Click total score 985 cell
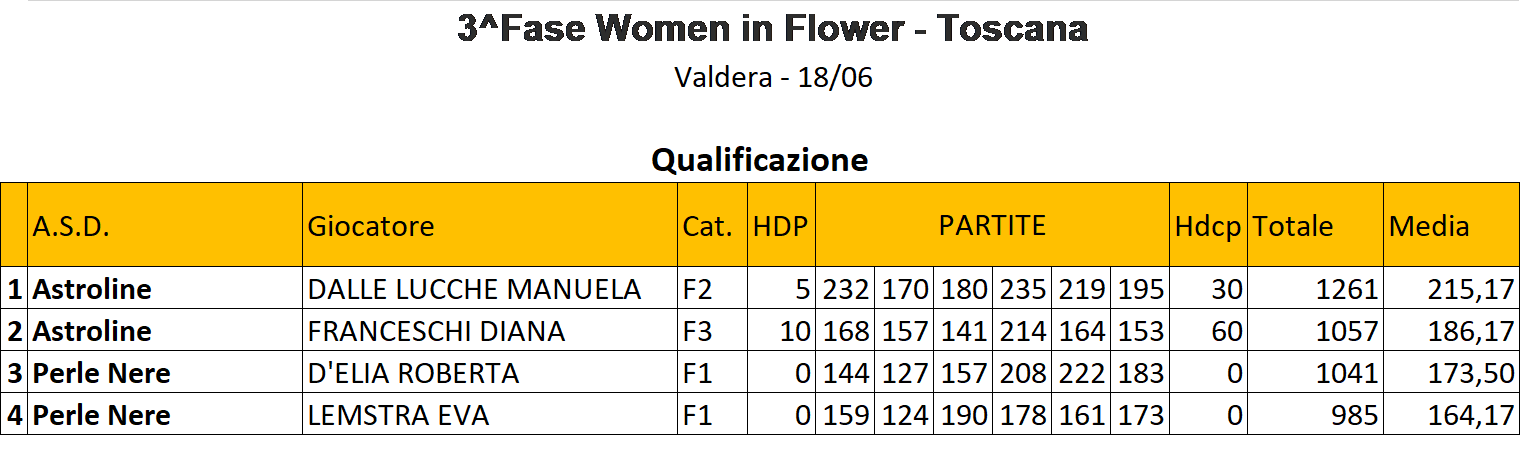Screen dimensions: 1521x474 (1316, 414)
